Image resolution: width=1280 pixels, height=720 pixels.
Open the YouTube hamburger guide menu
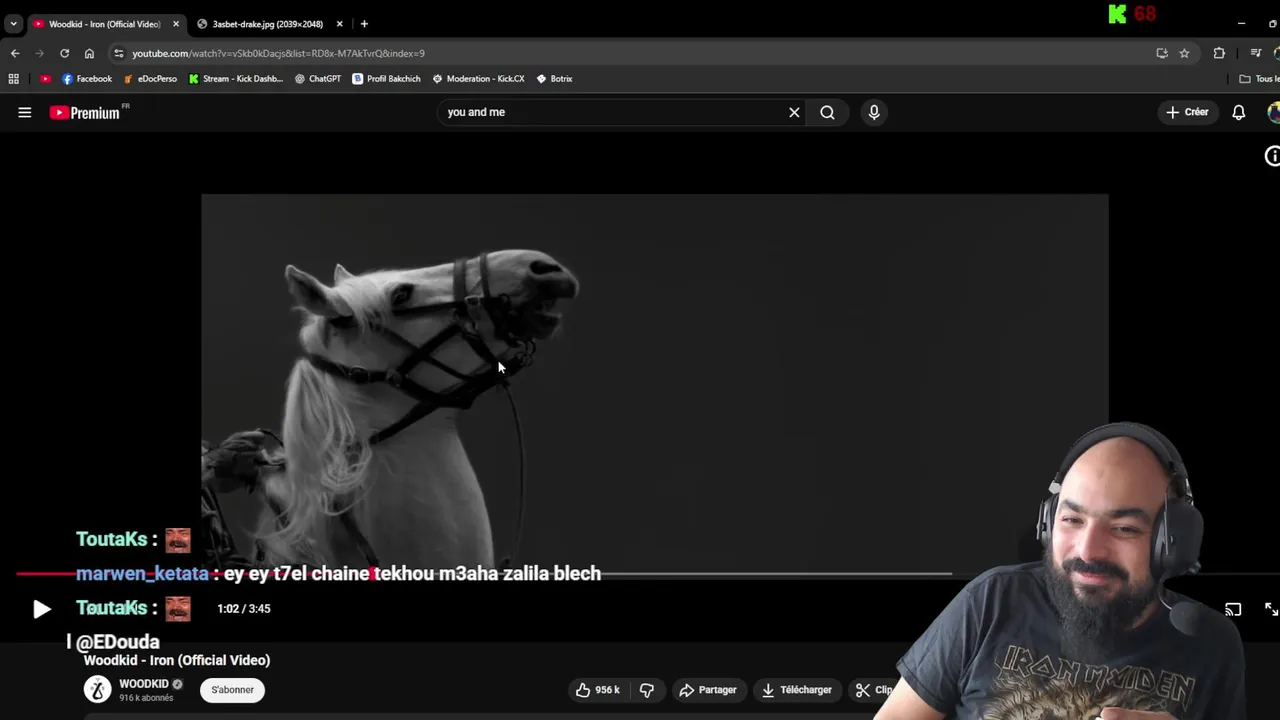pyautogui.click(x=25, y=113)
